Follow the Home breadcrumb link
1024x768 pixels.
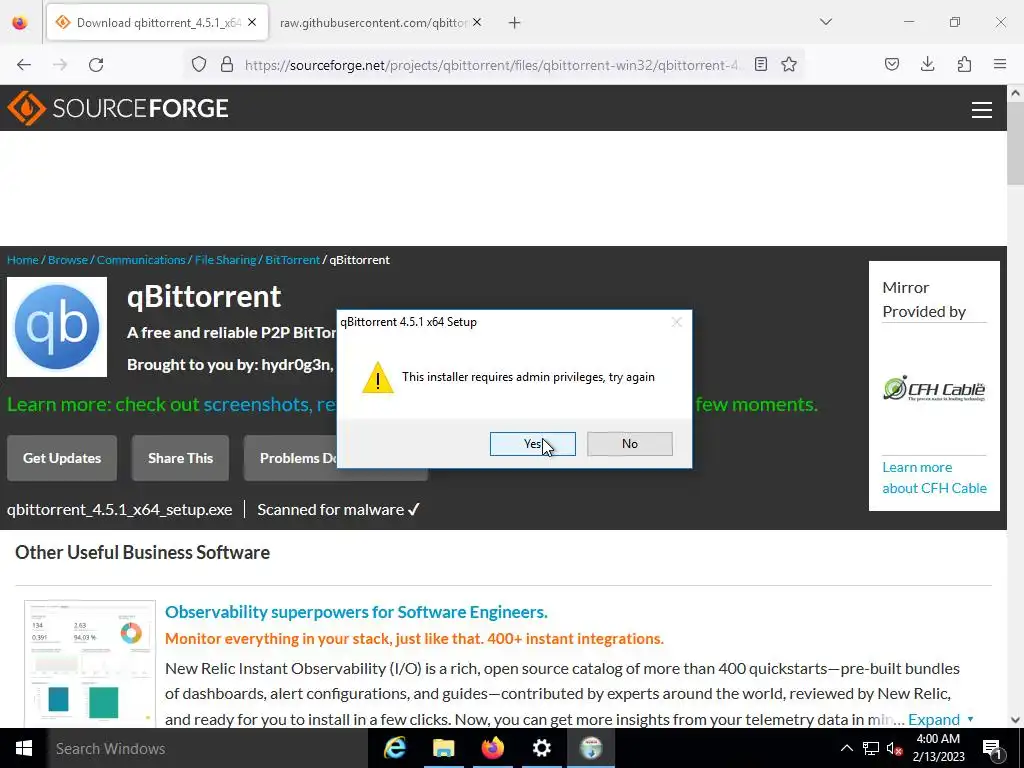click(23, 260)
